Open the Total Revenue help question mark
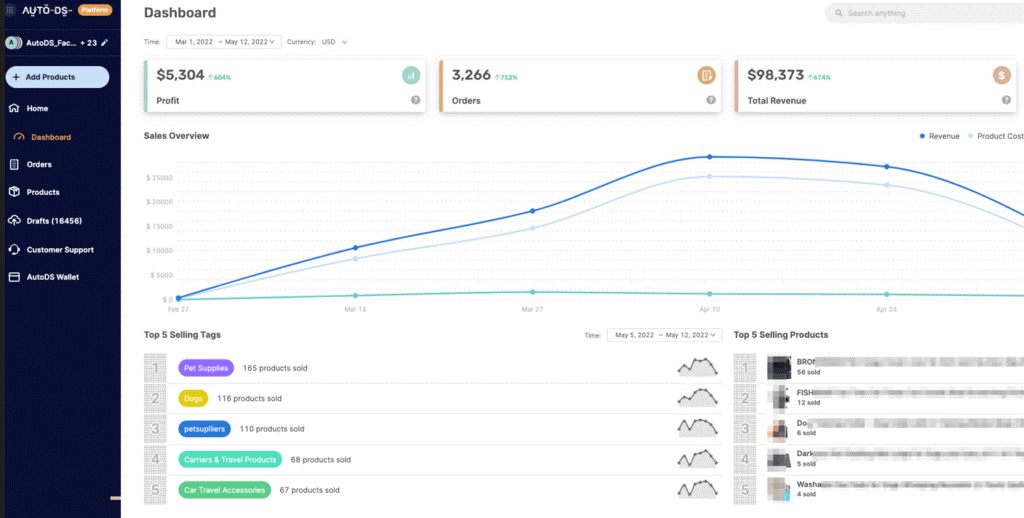The height and width of the screenshot is (518, 1024). click(1006, 100)
